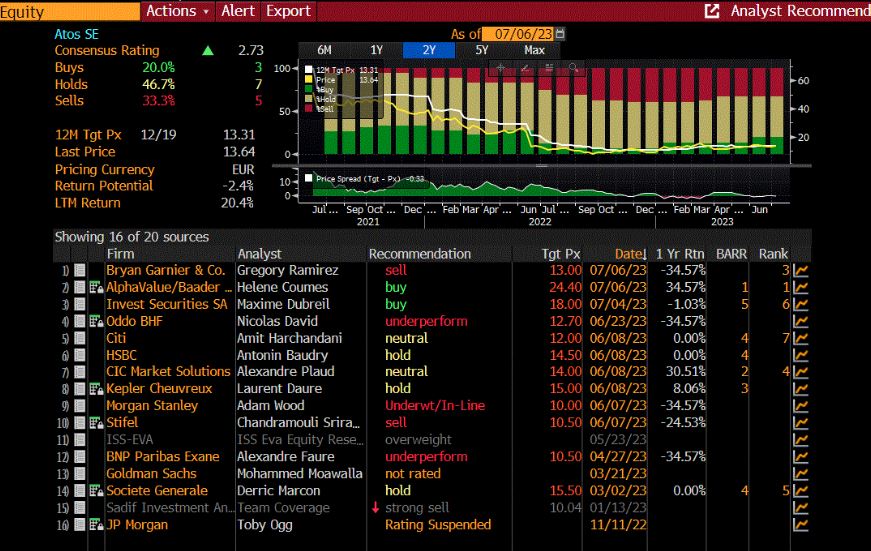Select the 2Y chart range tab
This screenshot has height=551, width=871.
pos(429,50)
